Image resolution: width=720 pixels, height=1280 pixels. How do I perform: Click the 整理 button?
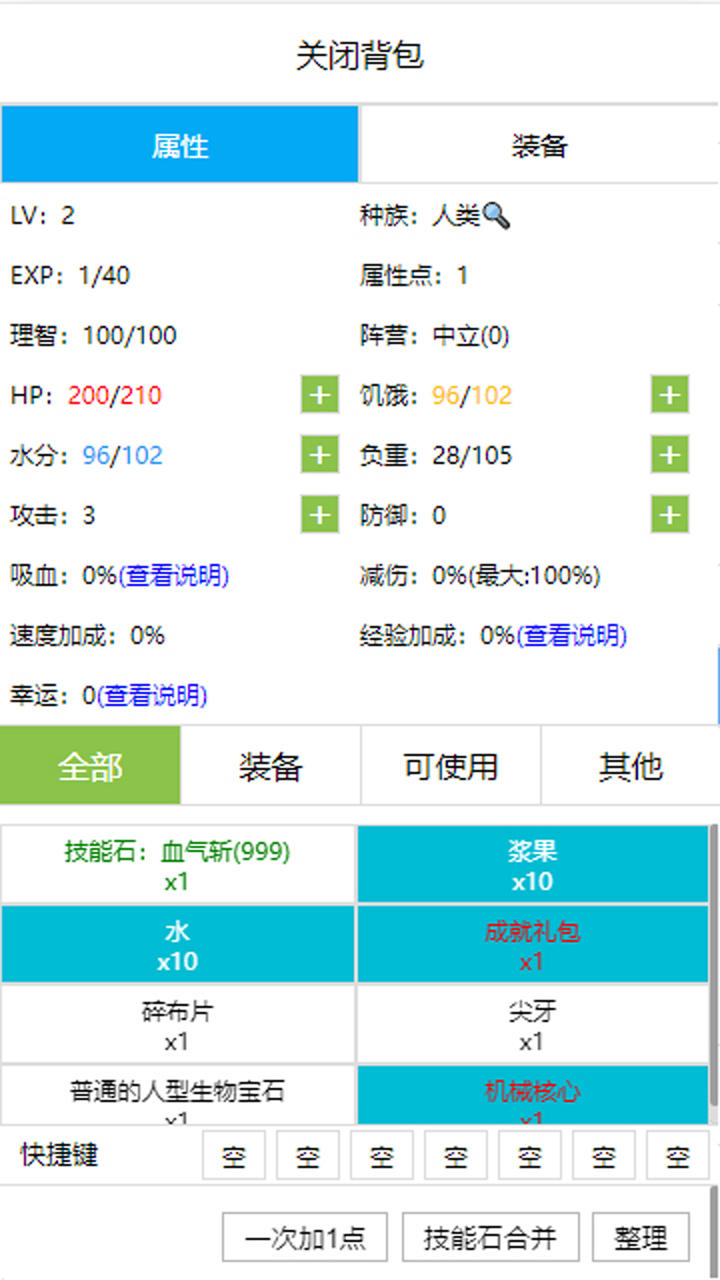[640, 1238]
